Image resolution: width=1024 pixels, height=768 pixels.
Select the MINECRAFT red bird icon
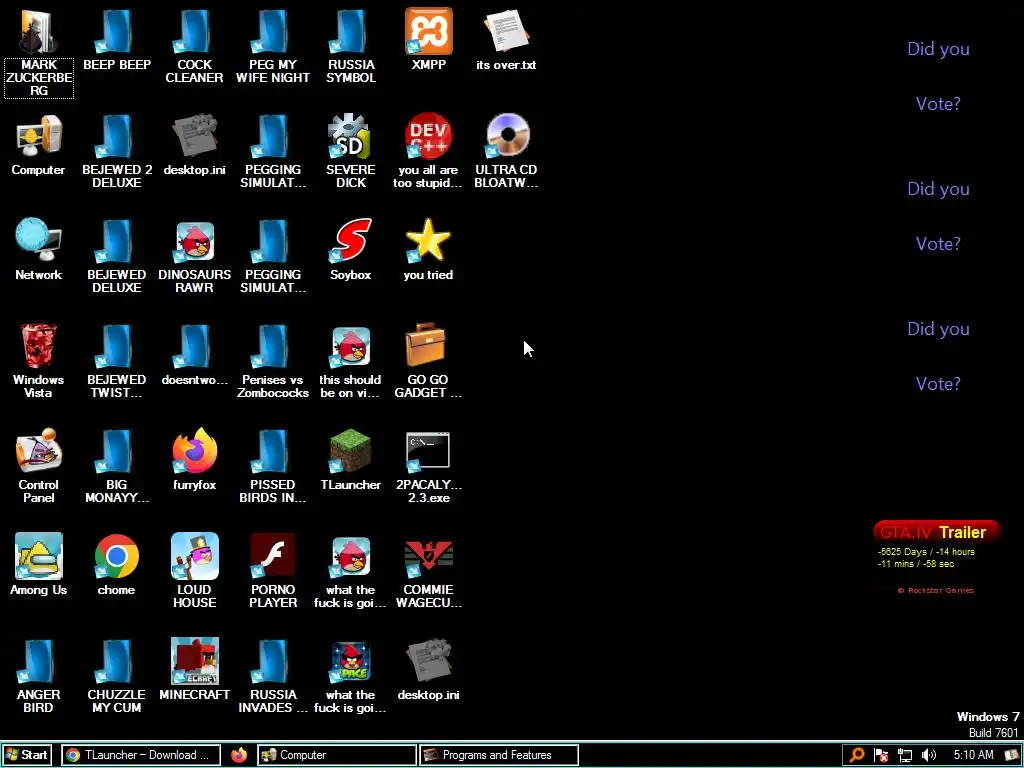[195, 662]
